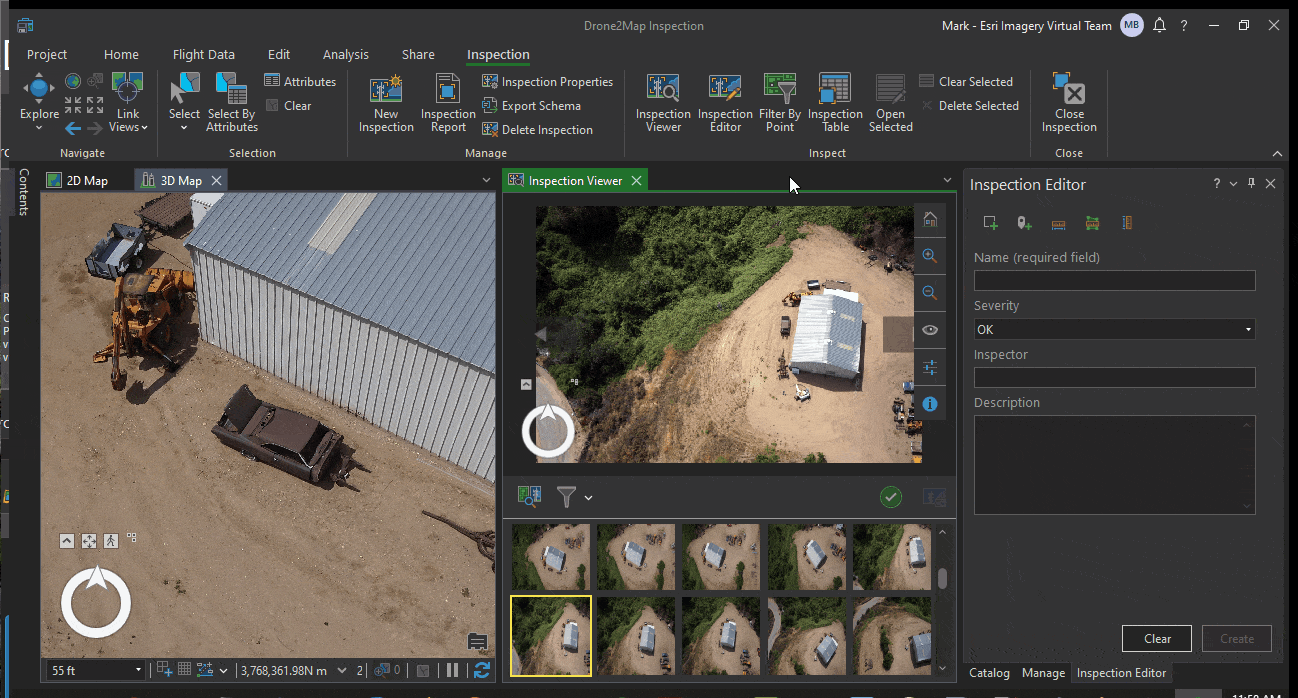Open coordinate display units dropdown
The width and height of the screenshot is (1298, 698).
coord(342,670)
